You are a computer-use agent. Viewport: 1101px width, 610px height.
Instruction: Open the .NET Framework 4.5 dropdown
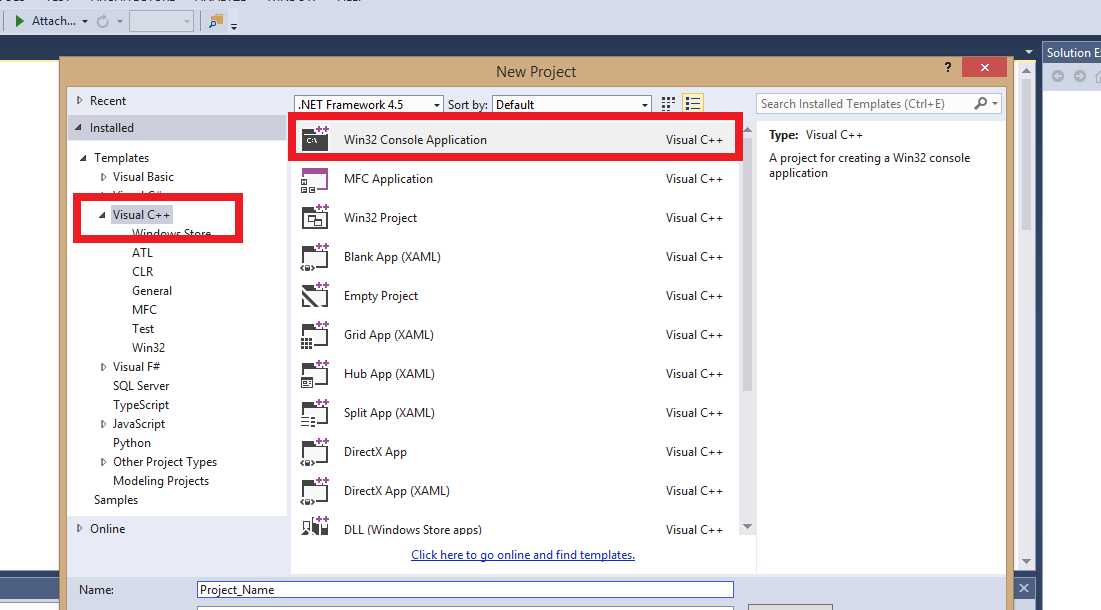coord(369,105)
